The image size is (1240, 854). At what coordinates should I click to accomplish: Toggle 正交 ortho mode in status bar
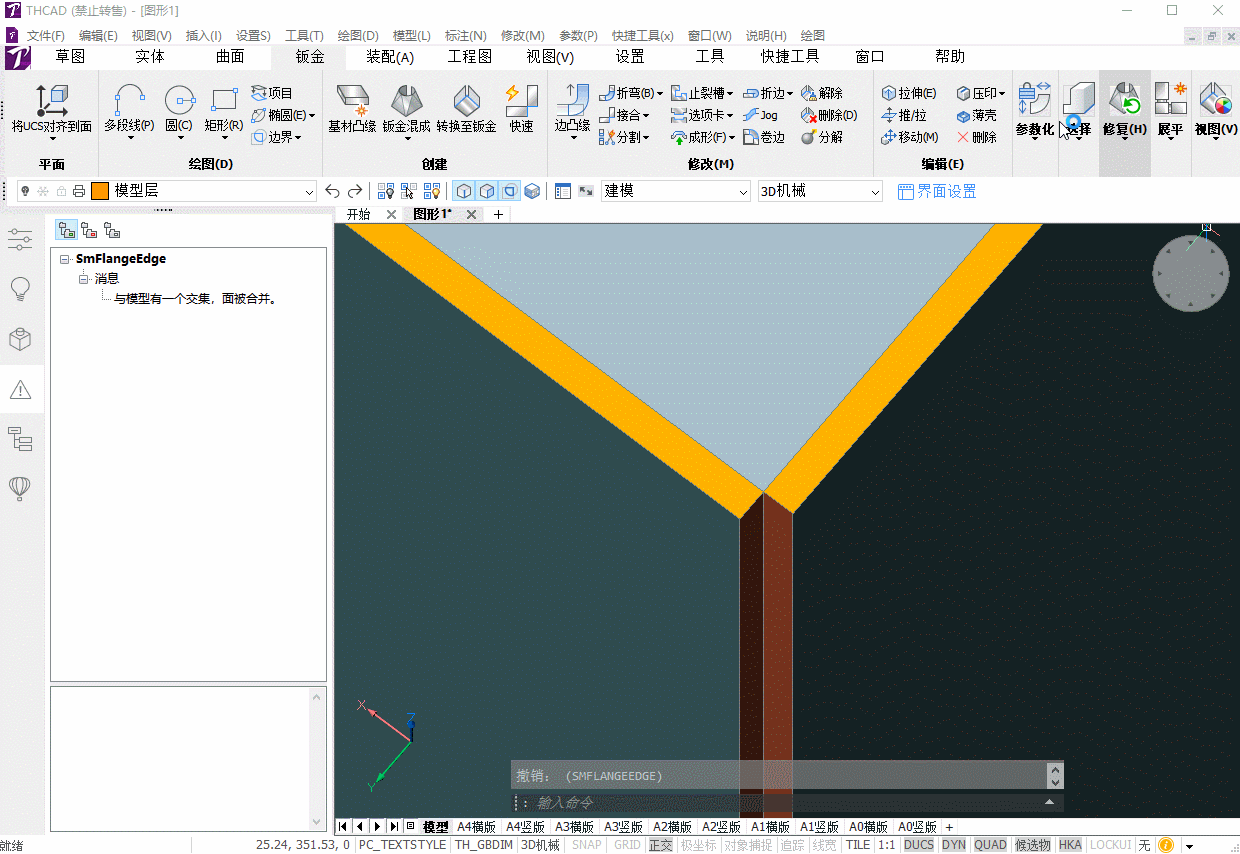pos(660,845)
